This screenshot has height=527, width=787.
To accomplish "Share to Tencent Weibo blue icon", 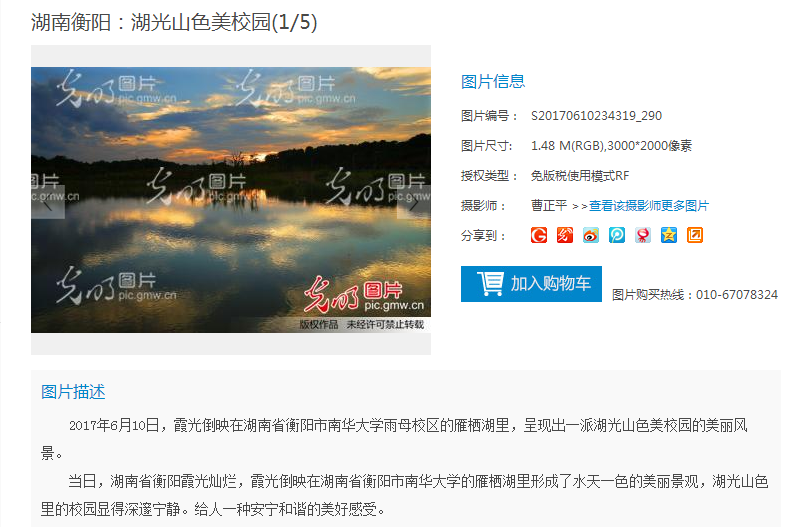I will coord(617,235).
